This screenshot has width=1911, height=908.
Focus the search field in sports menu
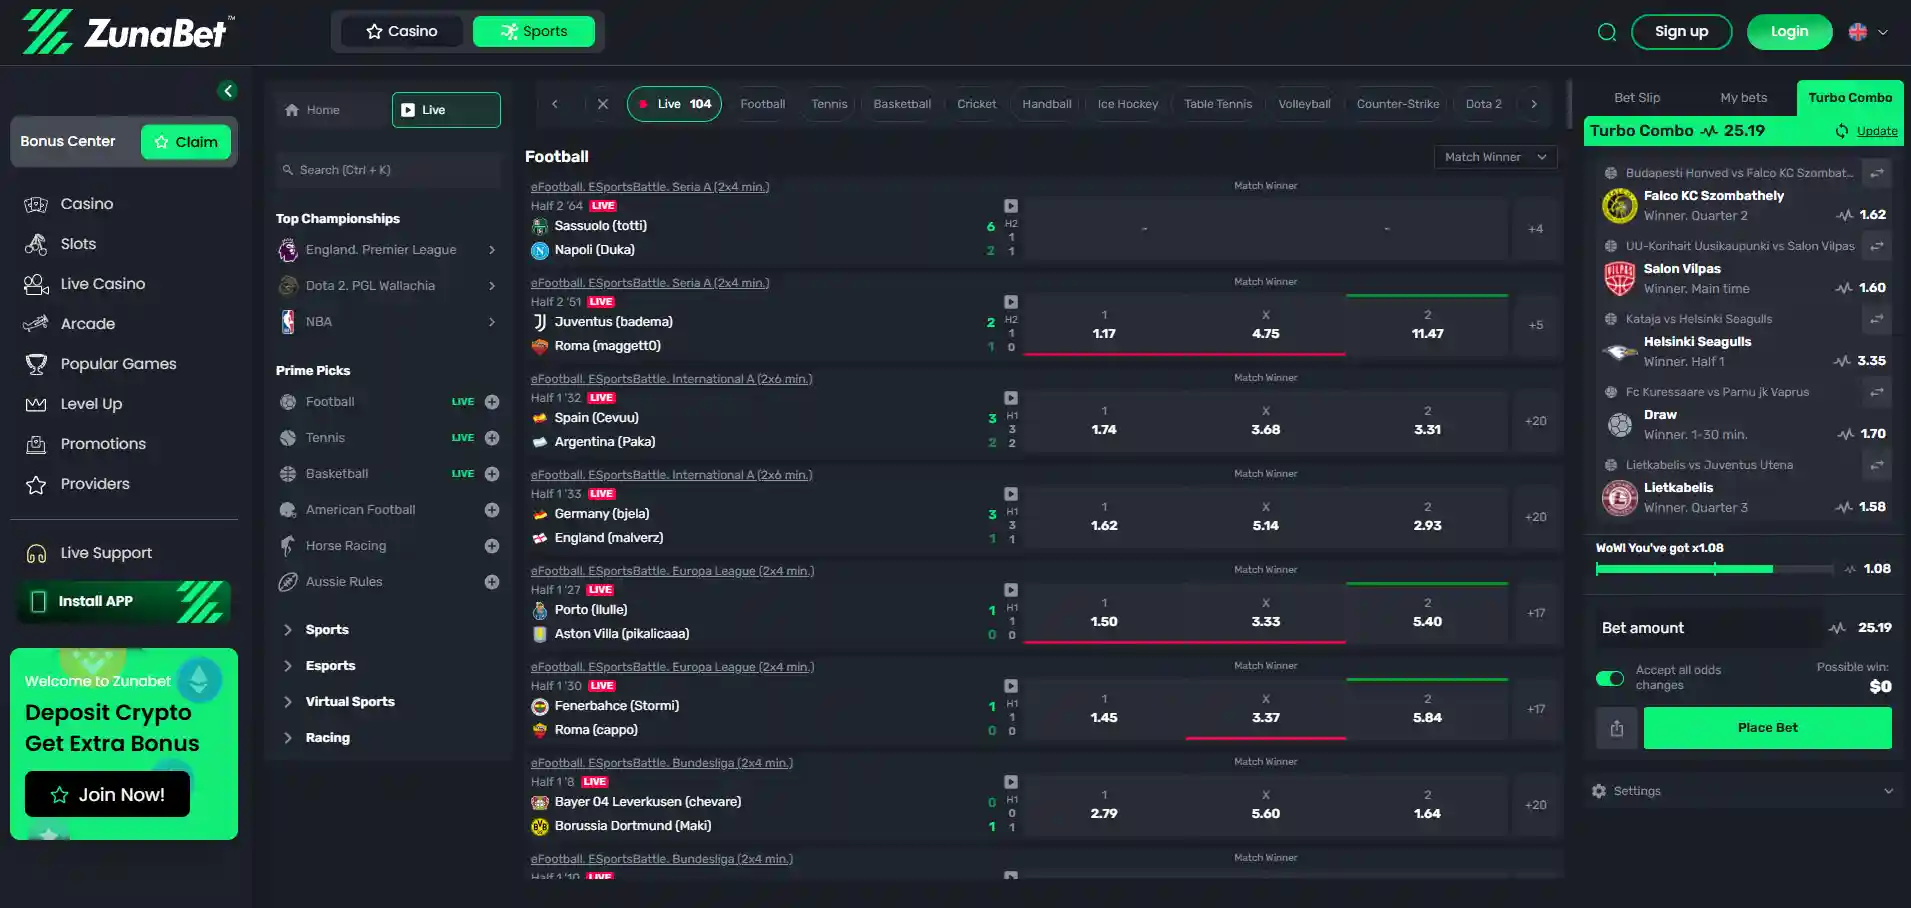pyautogui.click(x=388, y=170)
